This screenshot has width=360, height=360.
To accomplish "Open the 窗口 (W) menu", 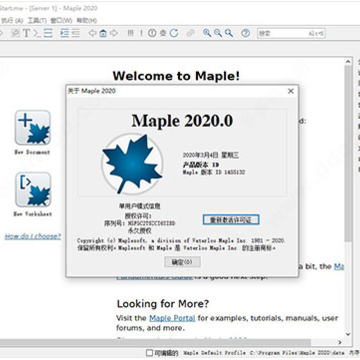I will coord(61,21).
